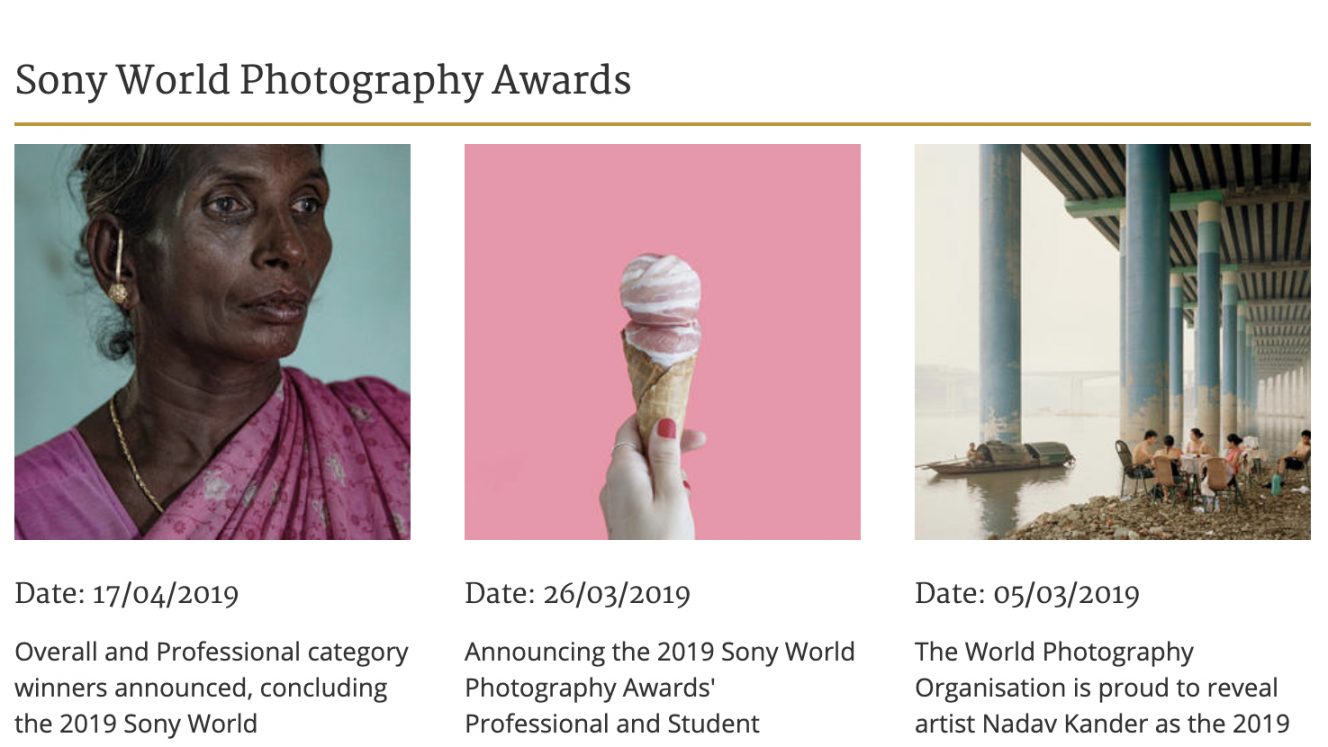This screenshot has height=747, width=1328.
Task: Click the text 'winners announced, concluding'
Action: 201,688
